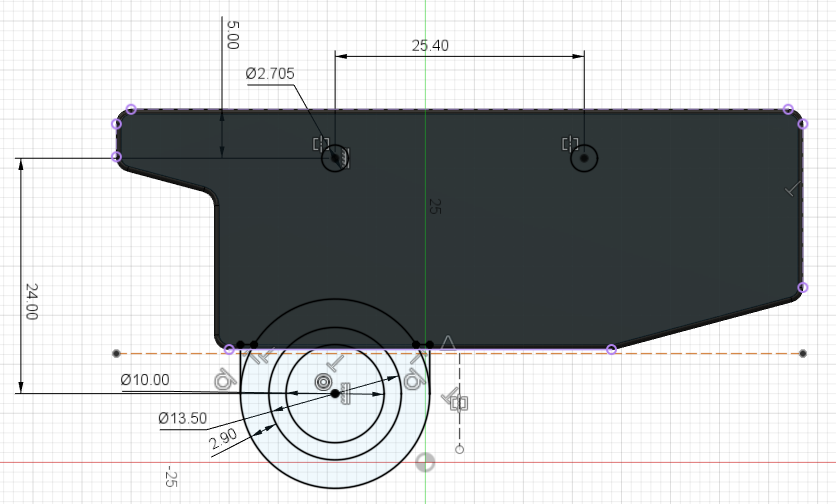
Task: Click the left mounting hole center point
Action: (335, 158)
